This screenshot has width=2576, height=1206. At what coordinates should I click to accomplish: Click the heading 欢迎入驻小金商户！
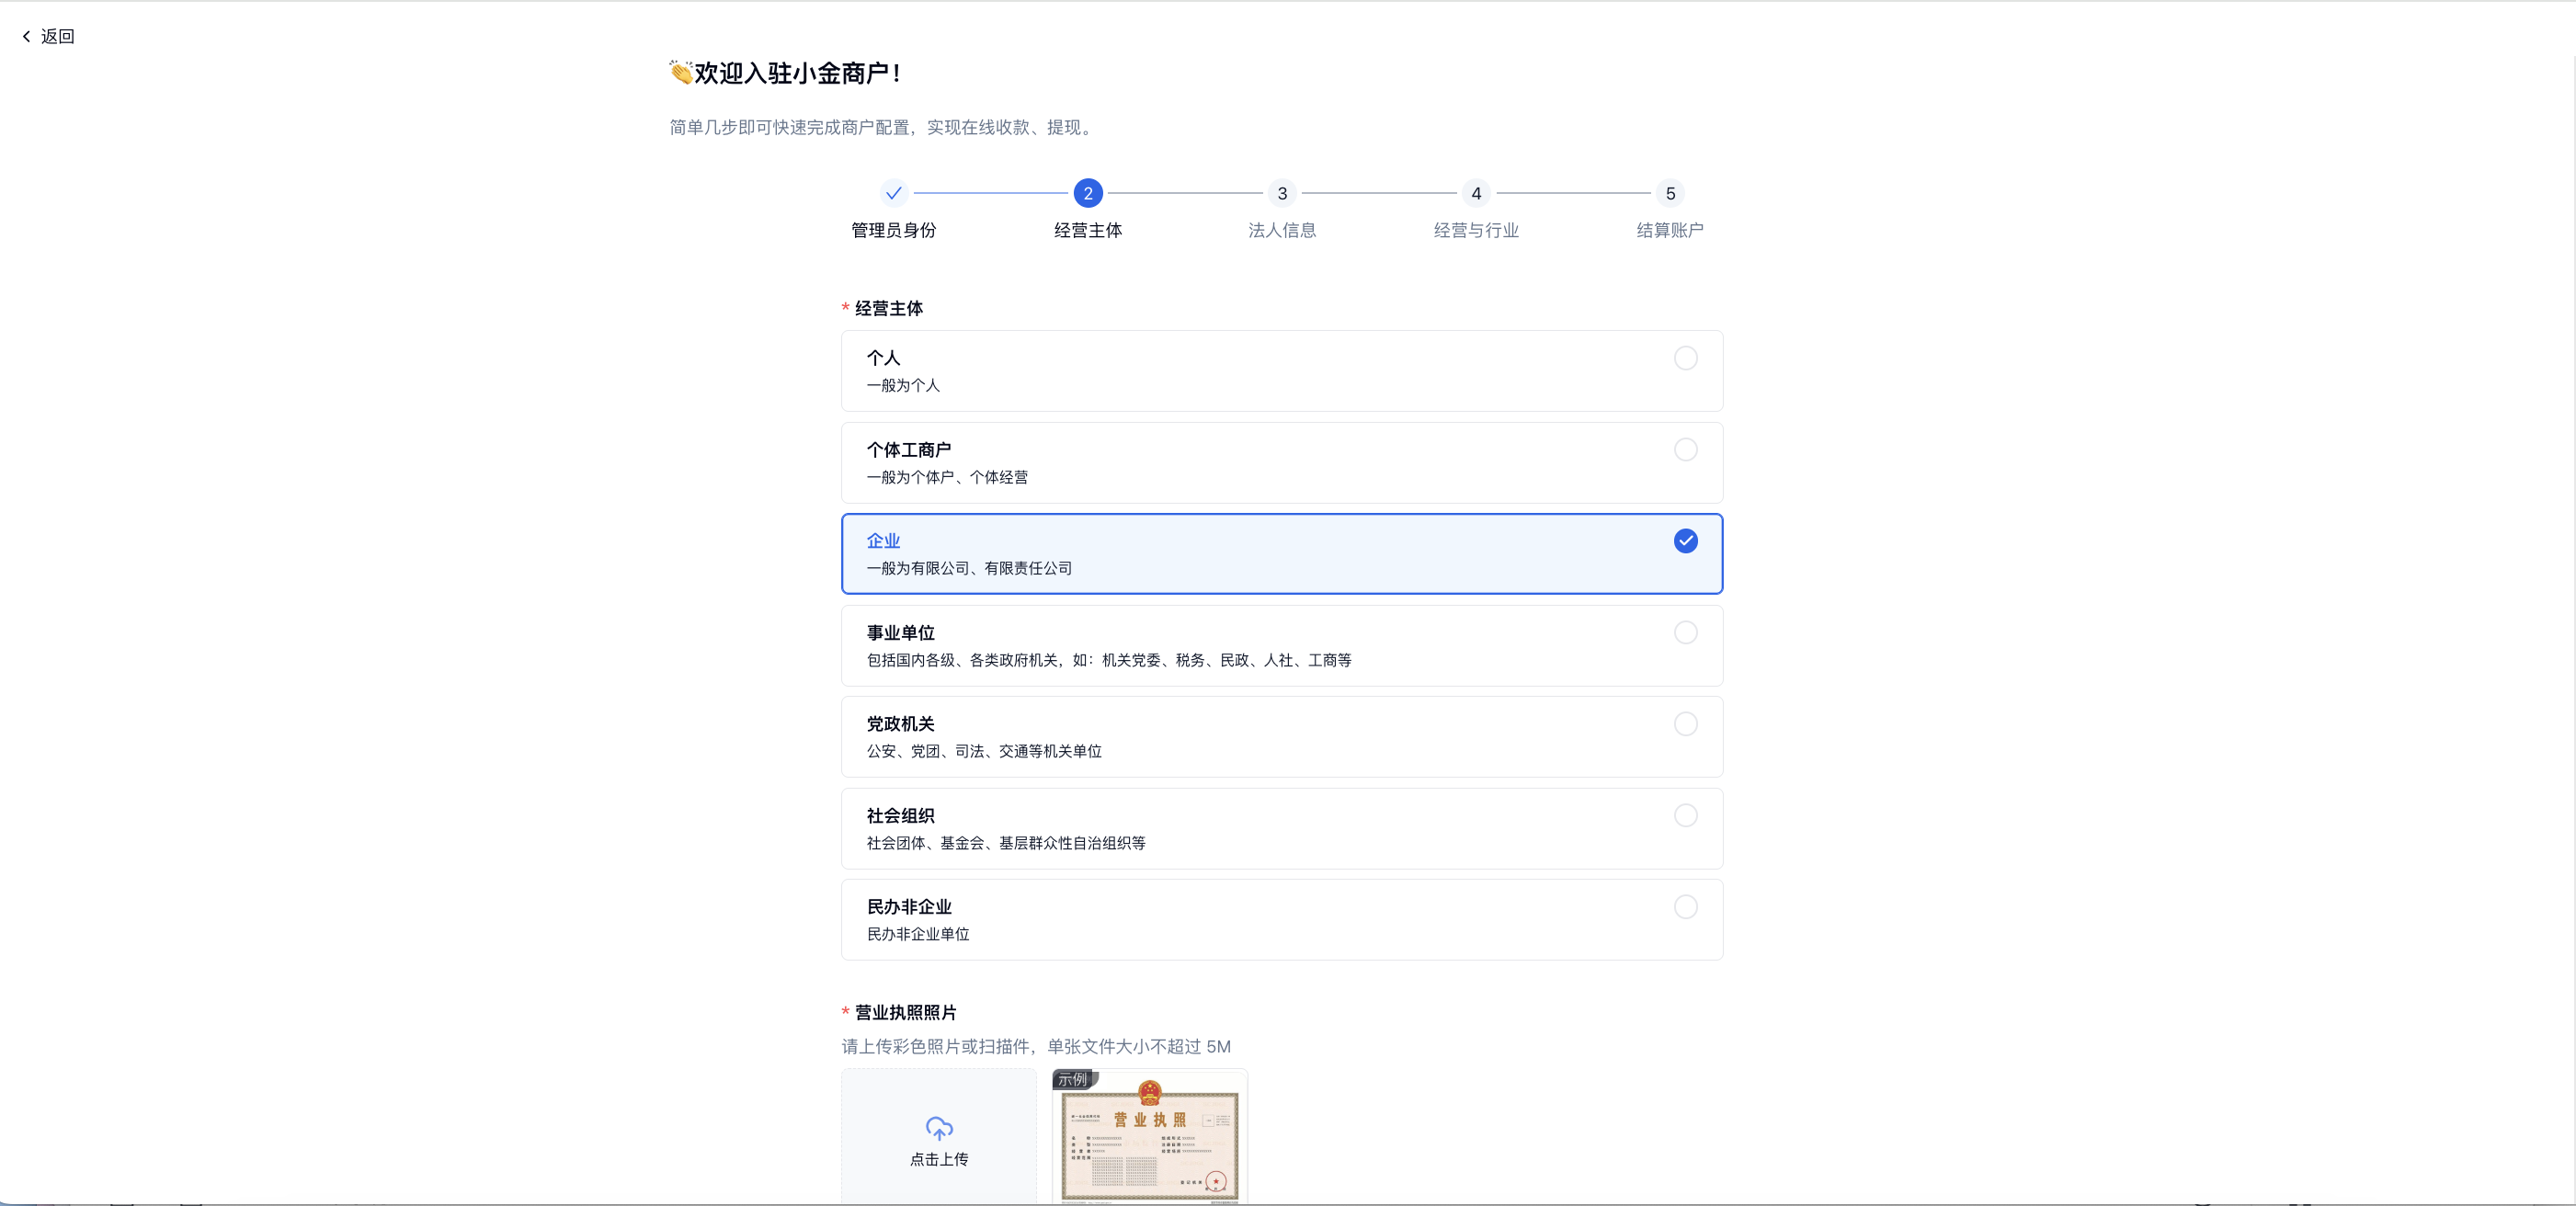tap(800, 73)
